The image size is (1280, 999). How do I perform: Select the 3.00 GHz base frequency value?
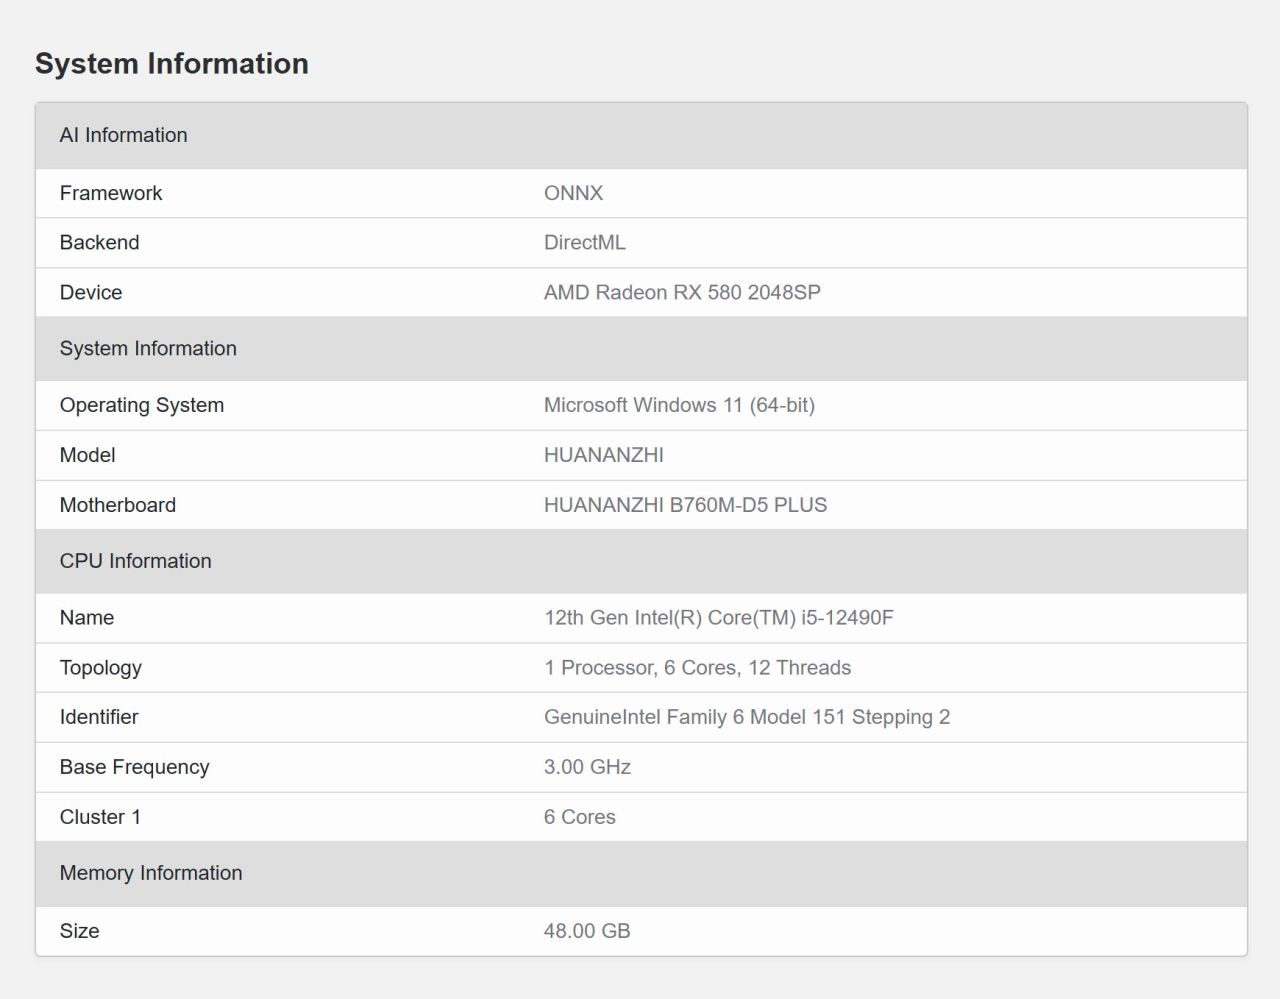pyautogui.click(x=587, y=767)
